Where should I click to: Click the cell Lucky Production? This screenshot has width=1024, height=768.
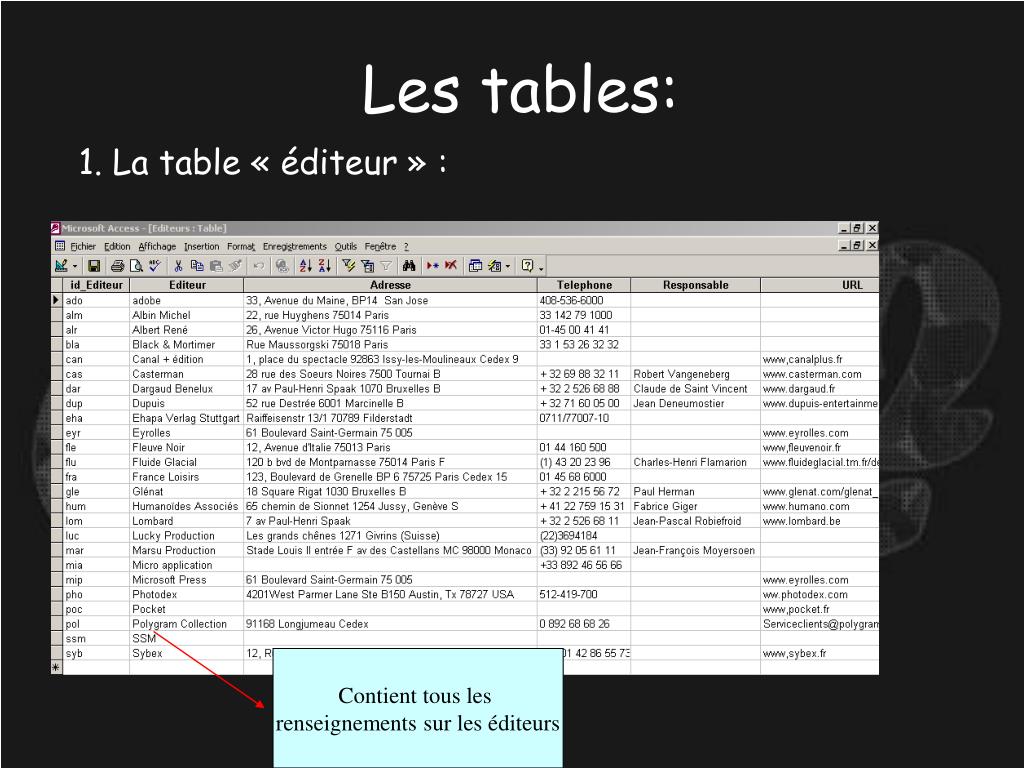click(187, 536)
